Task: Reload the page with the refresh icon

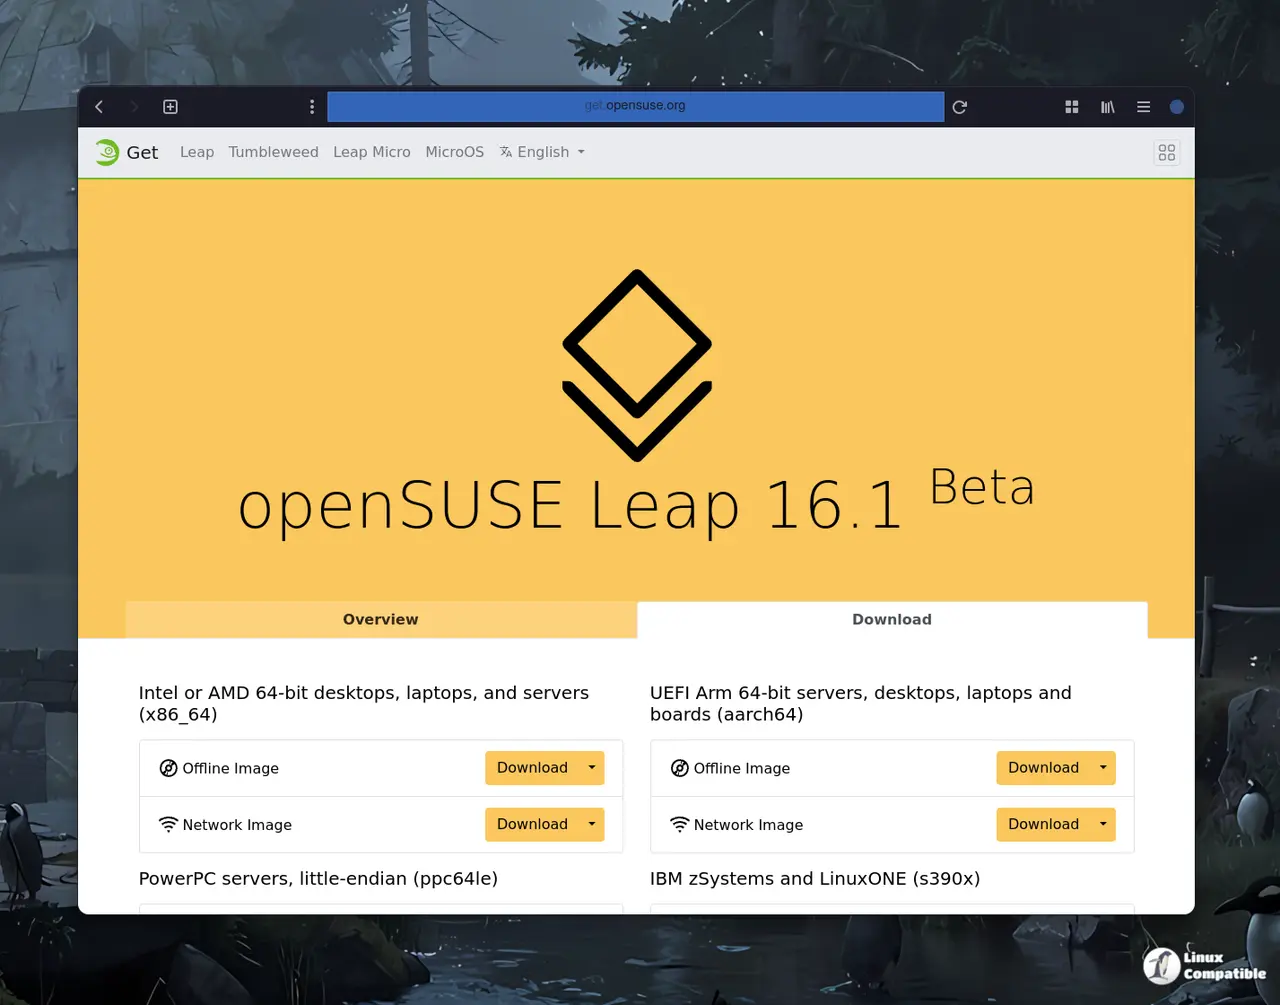Action: (x=960, y=107)
